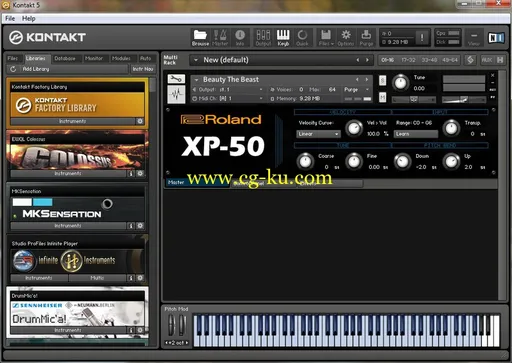This screenshot has width=512, height=363.
Task: Open gear settings of Studio ProFiles Infinite Player
Action: coord(140,278)
